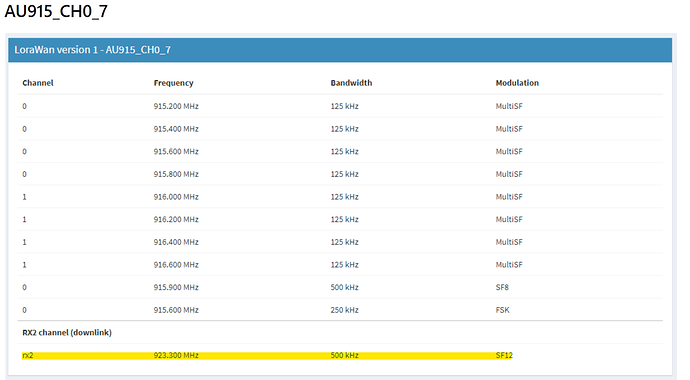Click channel 0 in the 915.200 MHz row
Screen dimensions: 690x380
coord(24,106)
